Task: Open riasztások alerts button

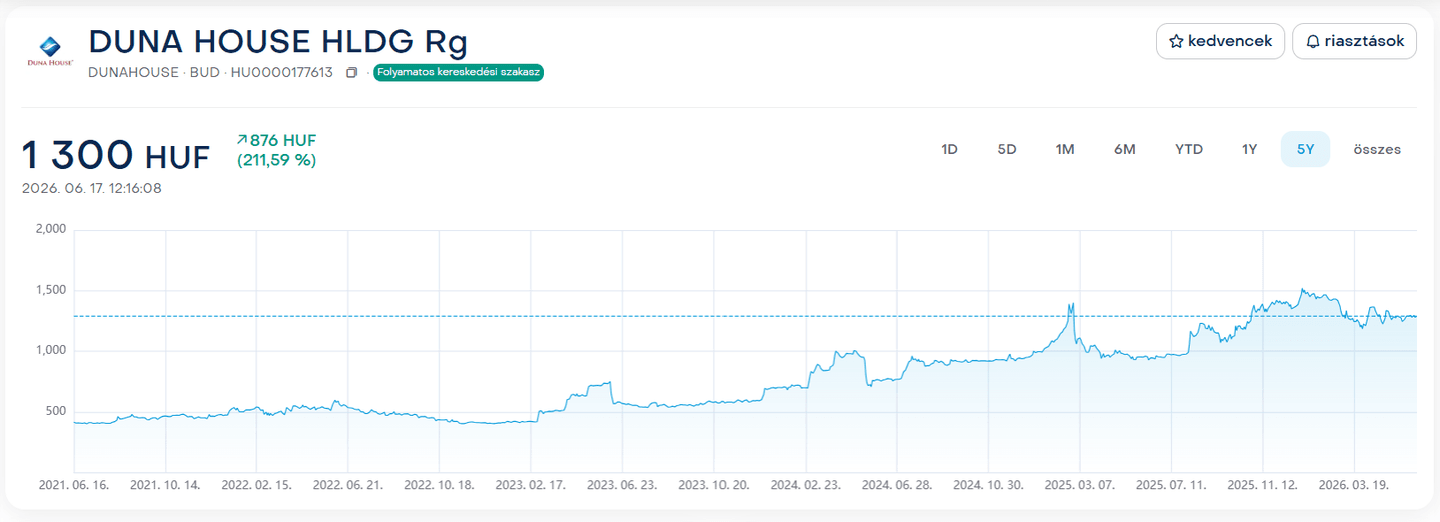Action: pyautogui.click(x=1354, y=41)
